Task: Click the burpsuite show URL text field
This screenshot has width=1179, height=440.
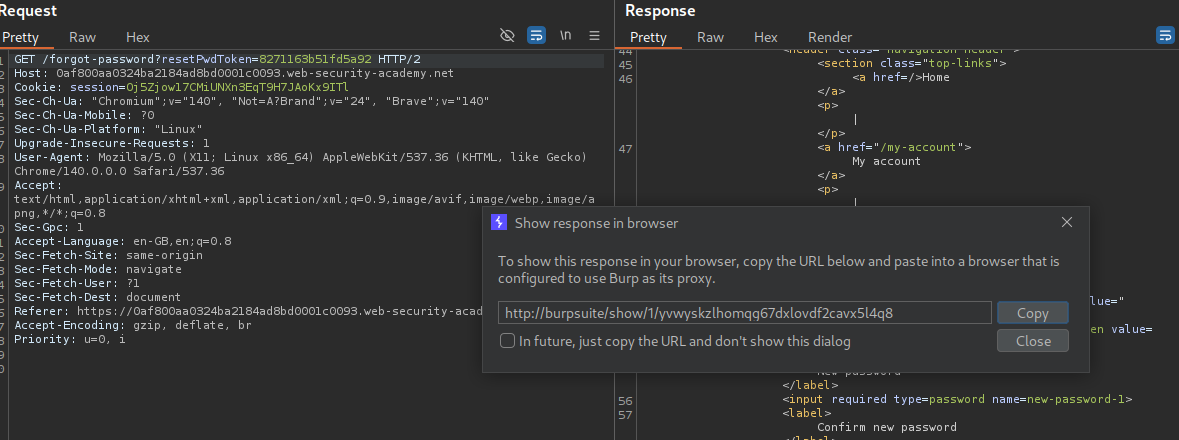Action: pos(744,313)
